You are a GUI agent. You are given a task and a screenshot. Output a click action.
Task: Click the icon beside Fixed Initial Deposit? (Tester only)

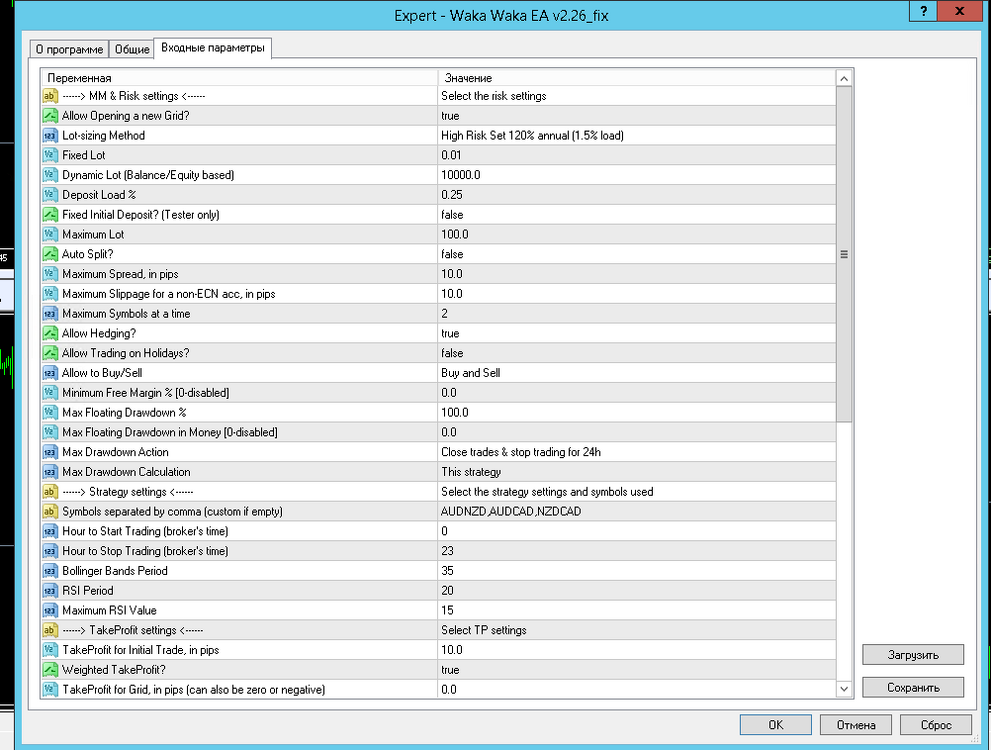pos(50,215)
